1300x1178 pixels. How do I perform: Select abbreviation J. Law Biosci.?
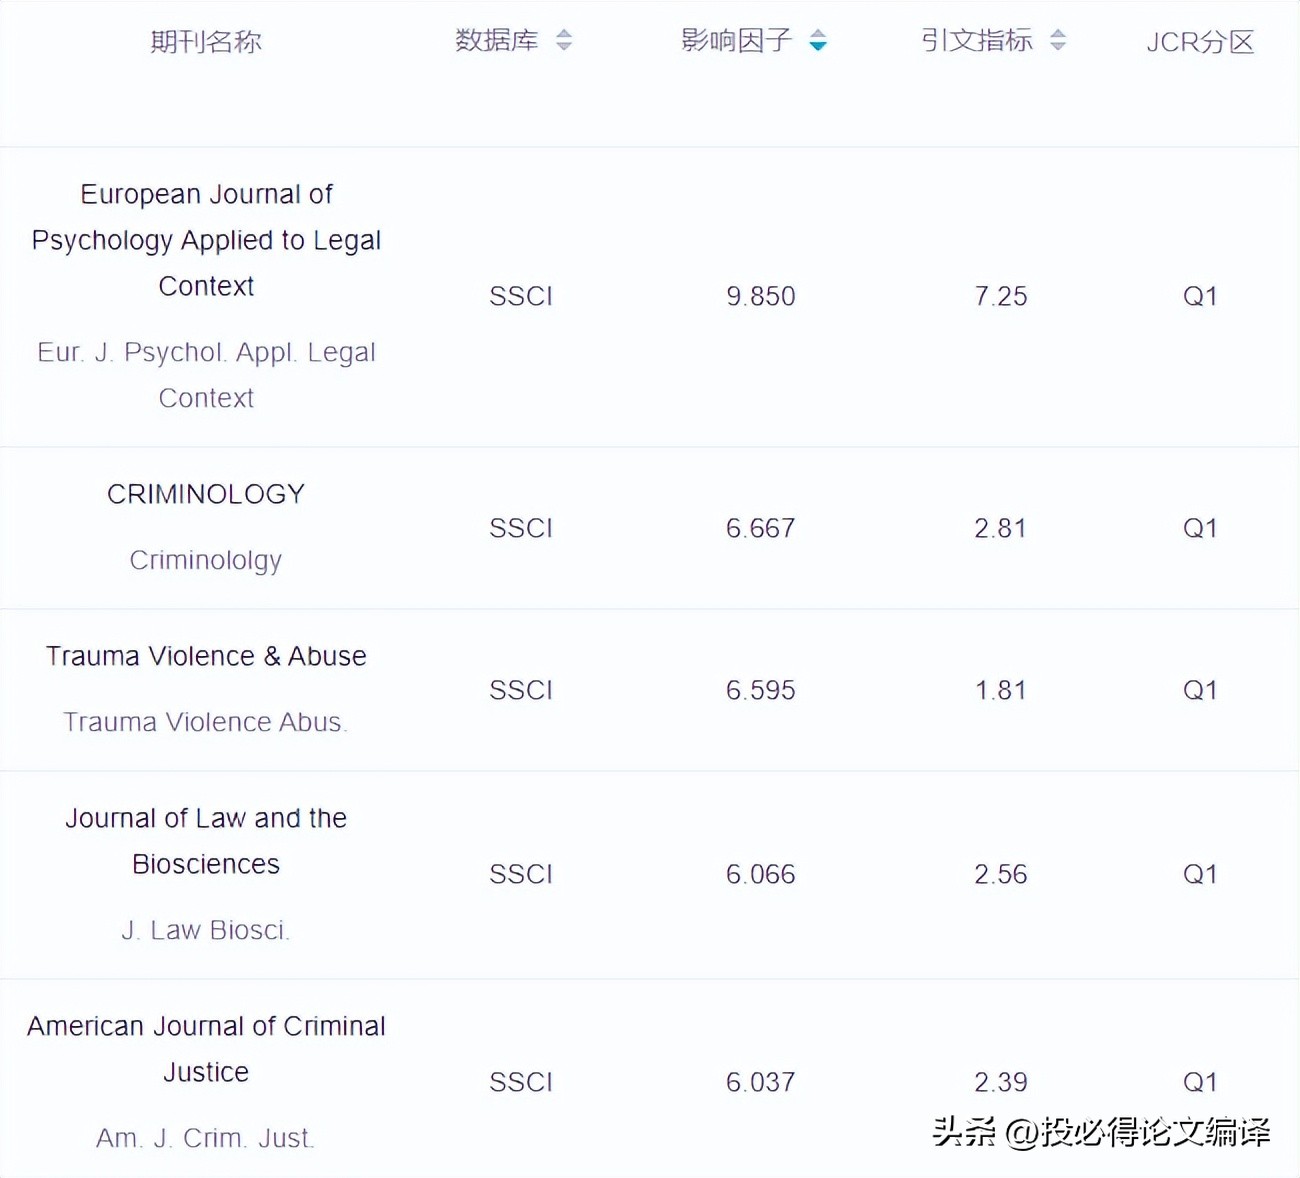coord(206,930)
